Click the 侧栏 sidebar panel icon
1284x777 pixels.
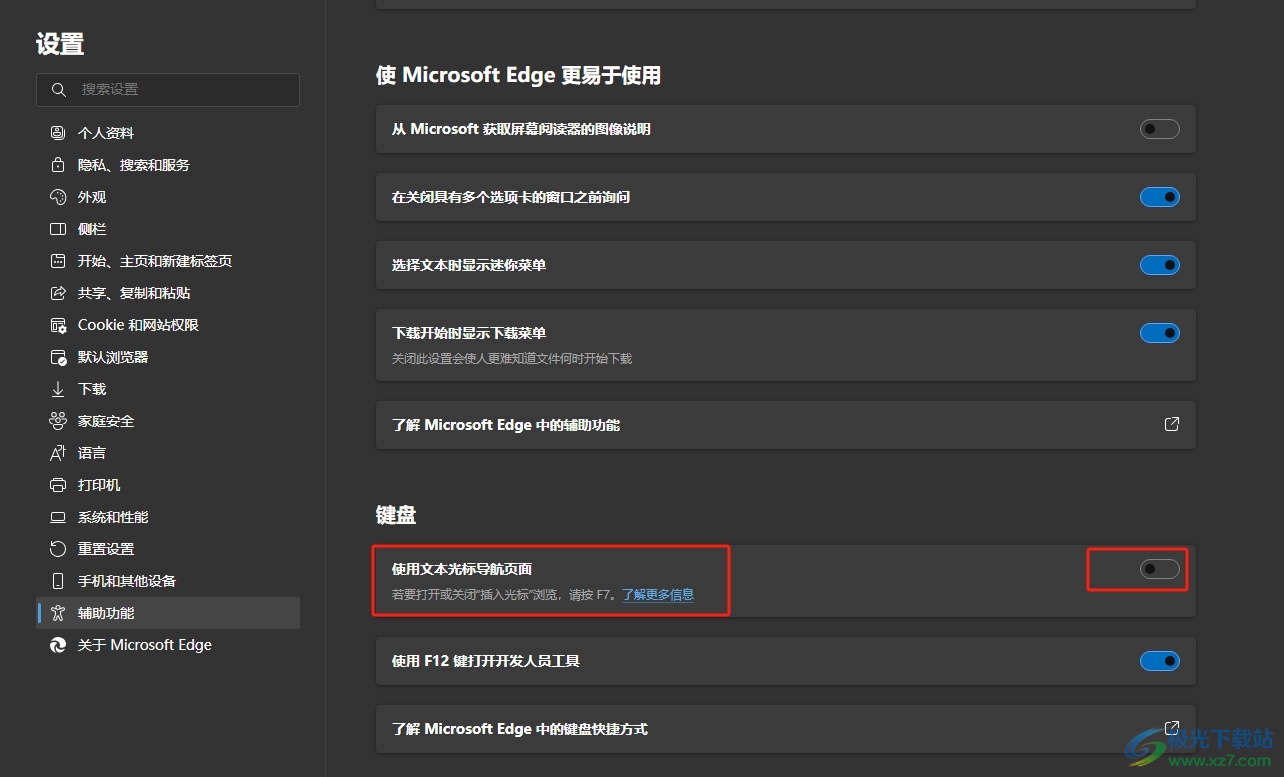tap(58, 229)
